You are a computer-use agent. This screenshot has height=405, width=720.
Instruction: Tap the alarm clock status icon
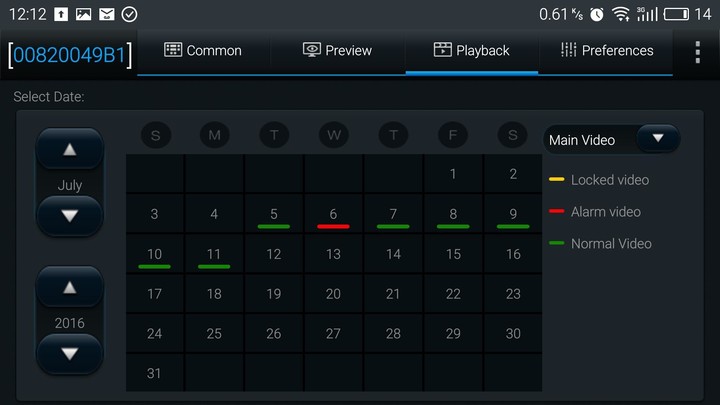pyautogui.click(x=596, y=15)
